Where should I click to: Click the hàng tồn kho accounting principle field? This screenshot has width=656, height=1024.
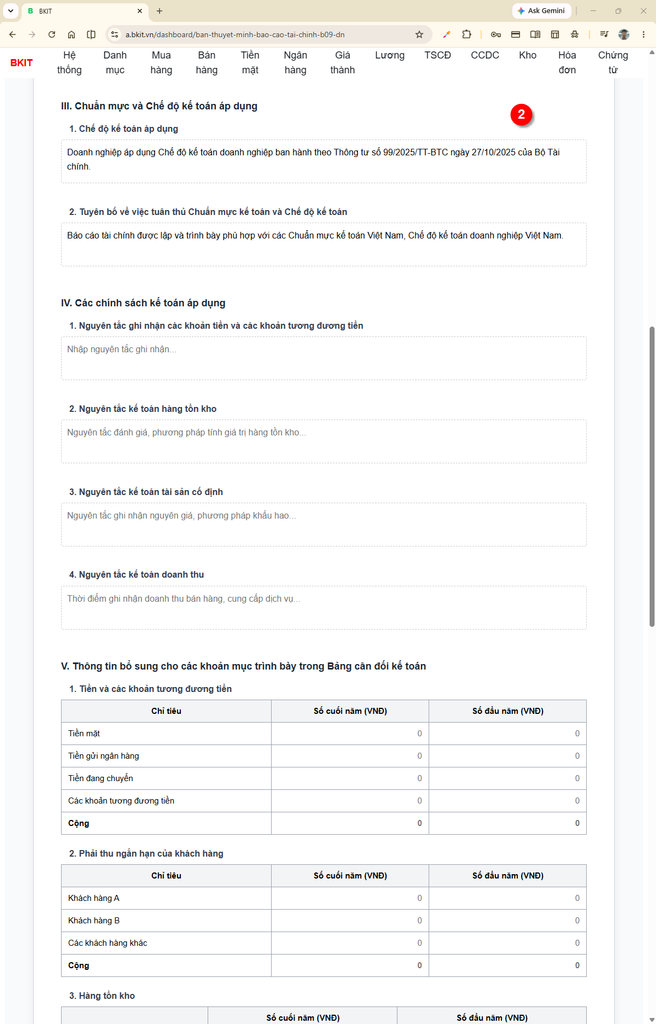tap(323, 441)
